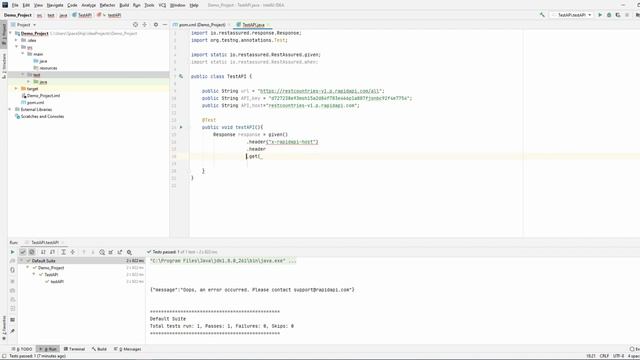Select Demo_Project.iml in project tree
Viewport: 640px width, 360px height.
(x=43, y=96)
